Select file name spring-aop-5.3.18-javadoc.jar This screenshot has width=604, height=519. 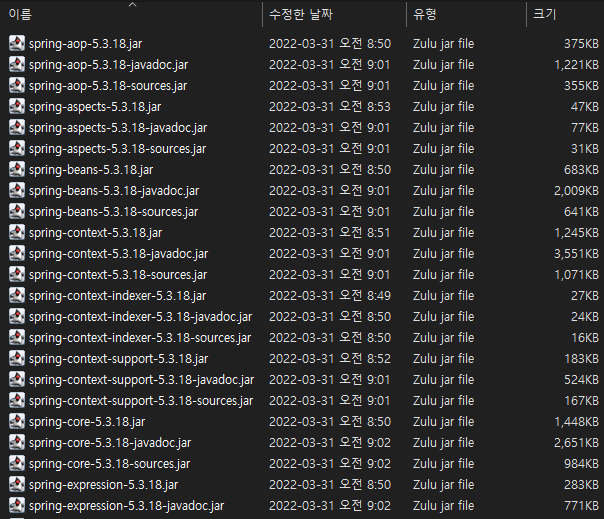[109, 65]
